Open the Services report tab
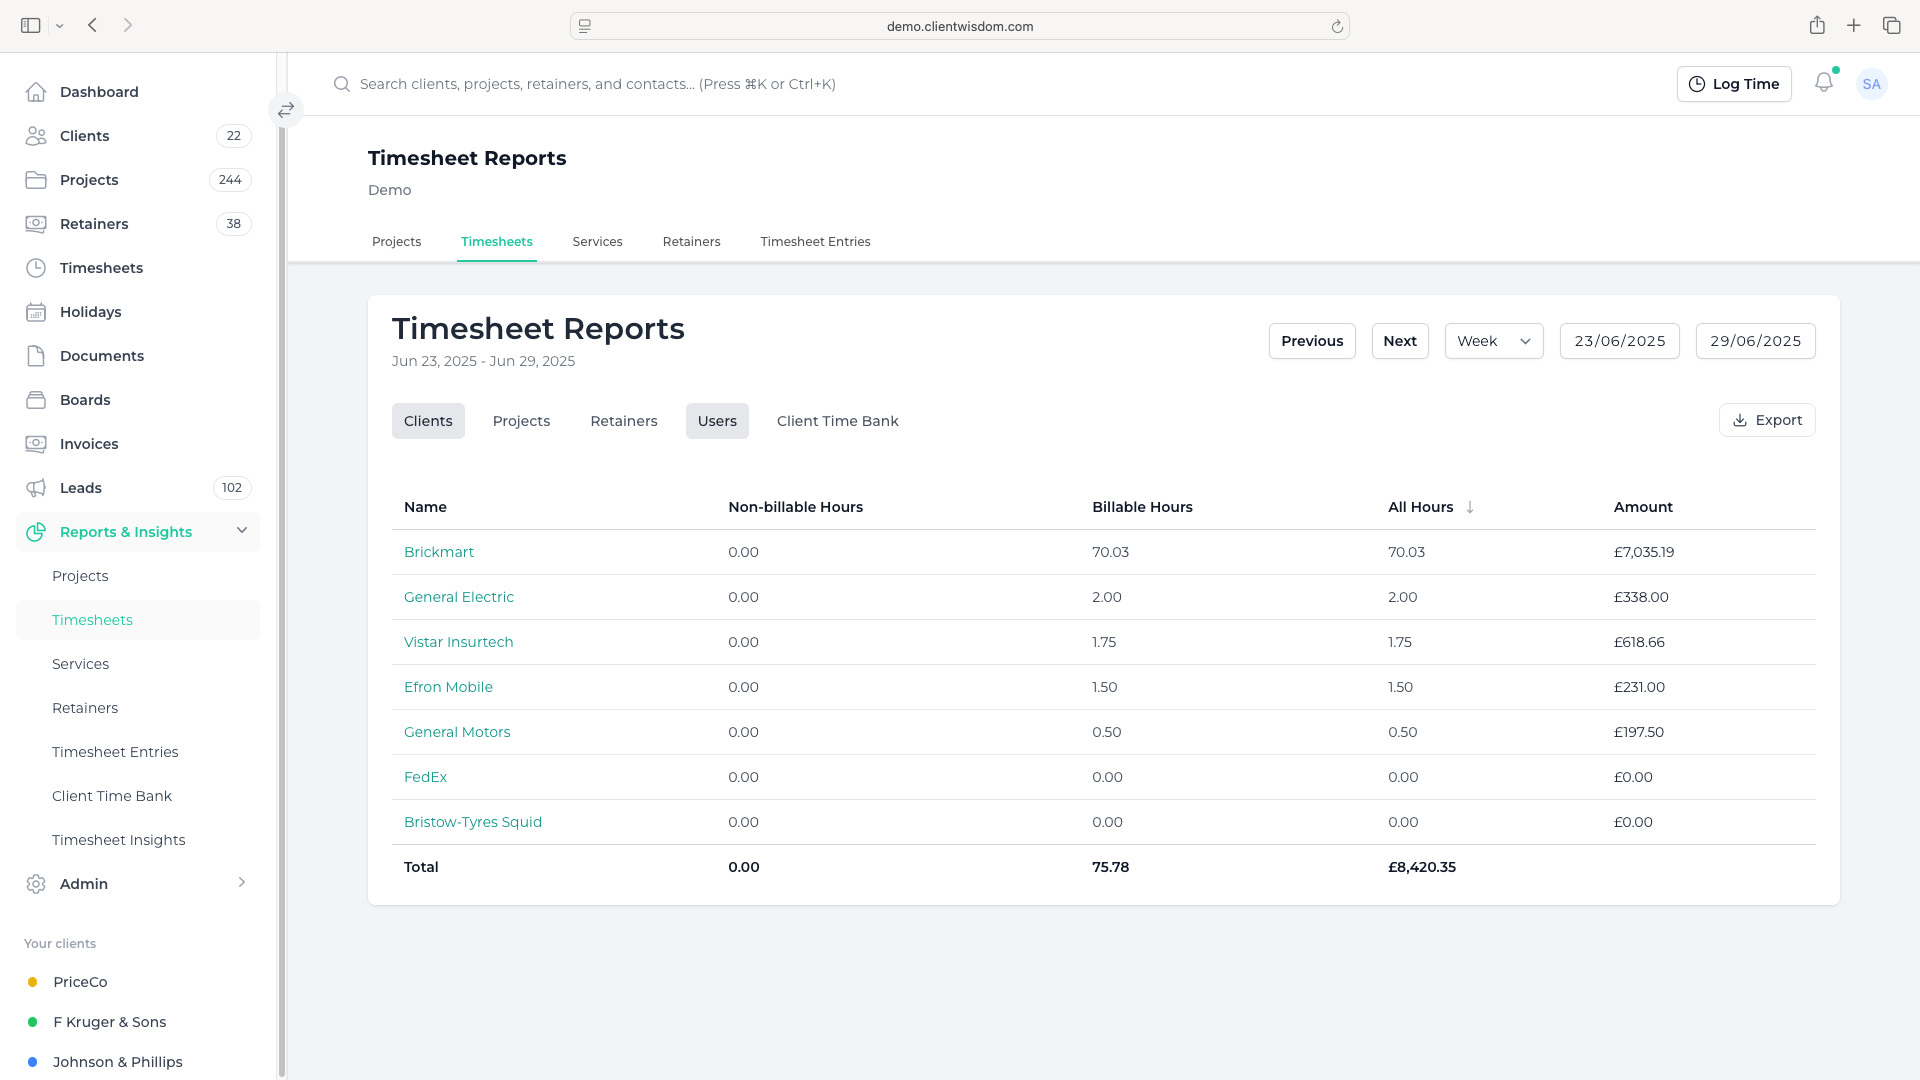The image size is (1920, 1080). 597,241
